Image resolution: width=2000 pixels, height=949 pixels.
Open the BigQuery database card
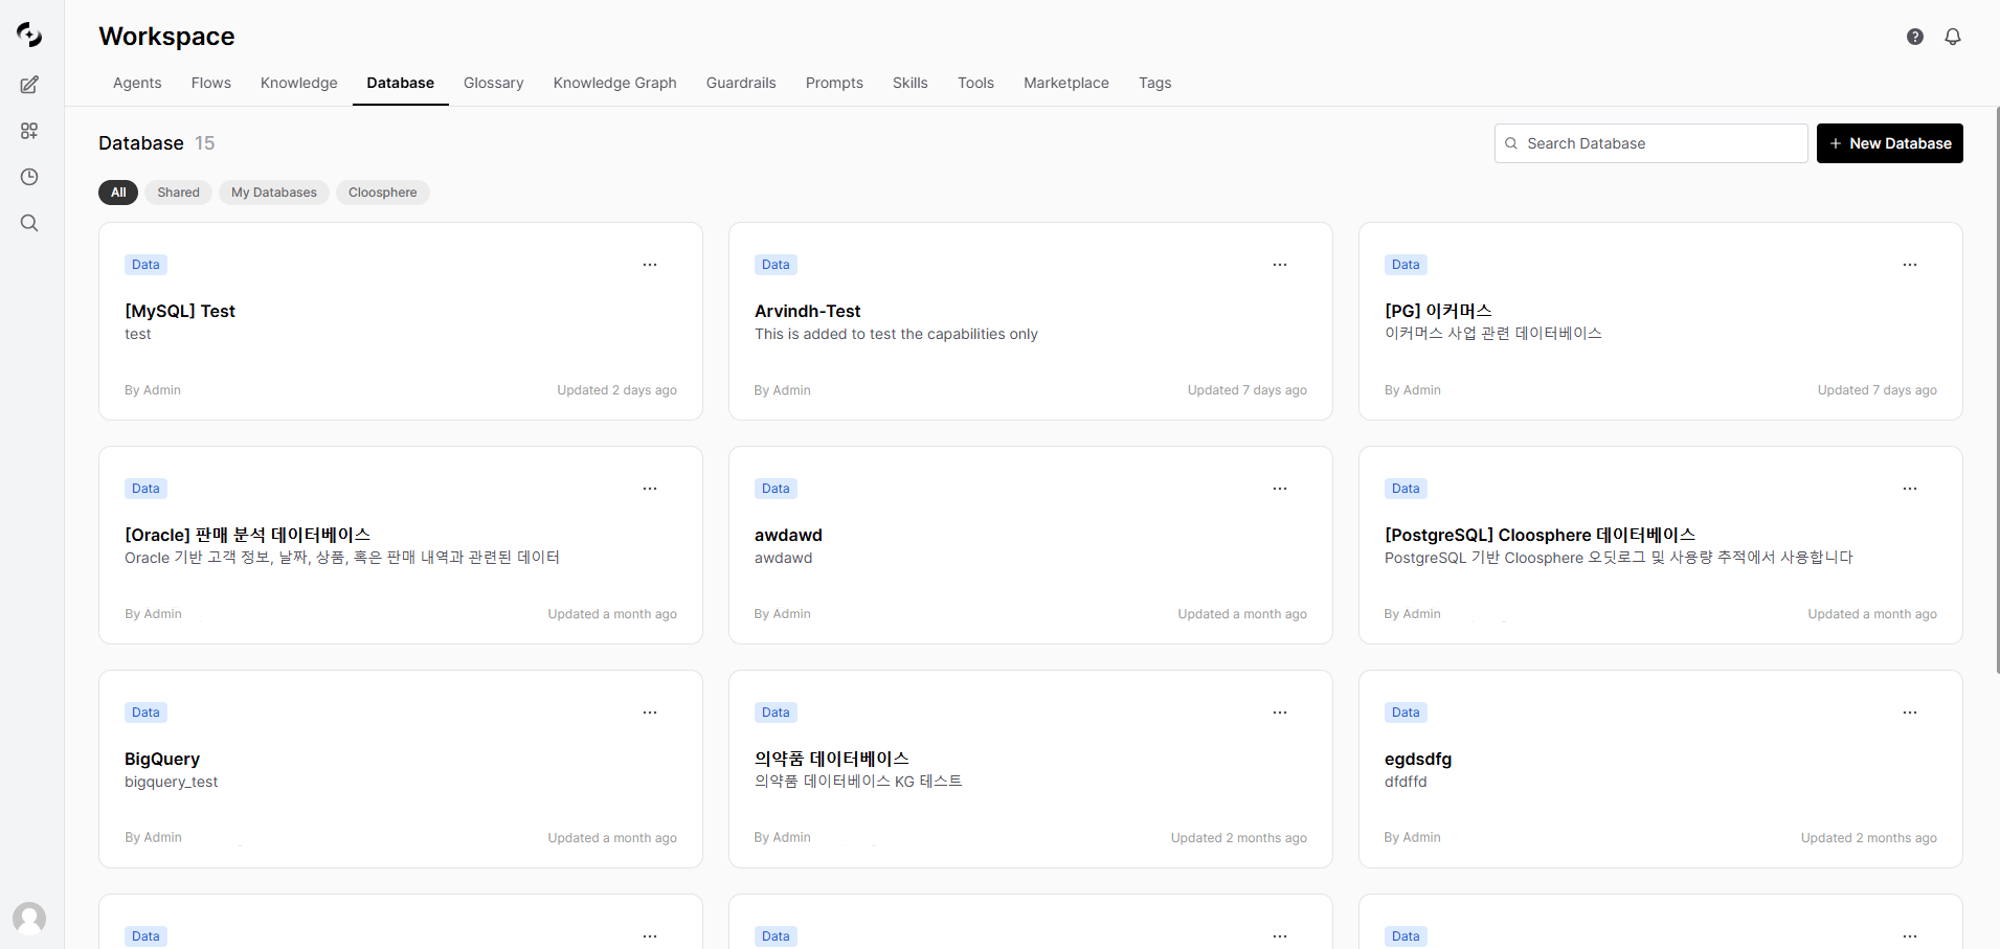(400, 769)
